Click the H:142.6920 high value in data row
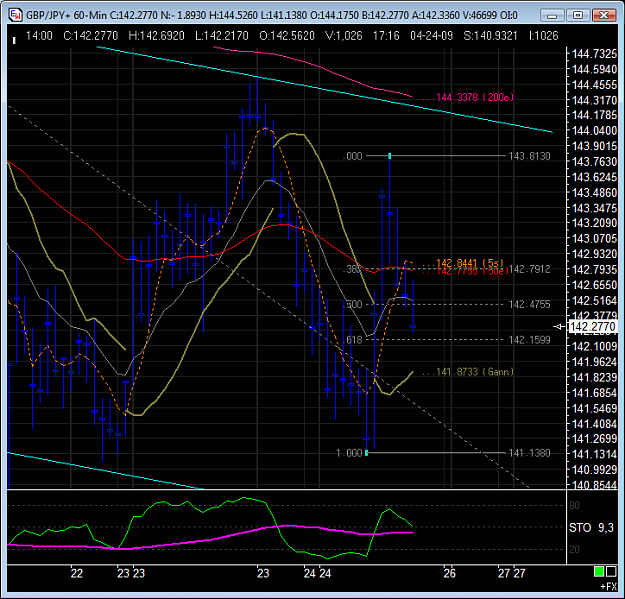 coord(157,36)
